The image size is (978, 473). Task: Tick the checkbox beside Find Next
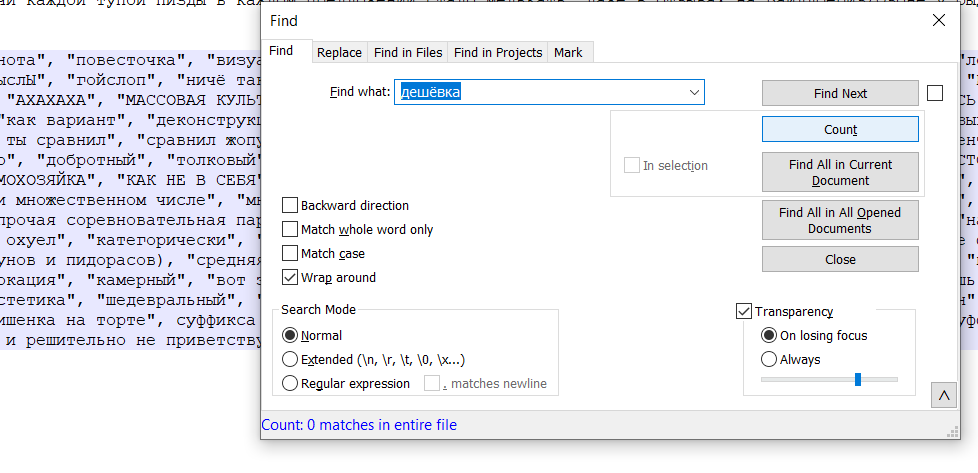click(x=935, y=93)
